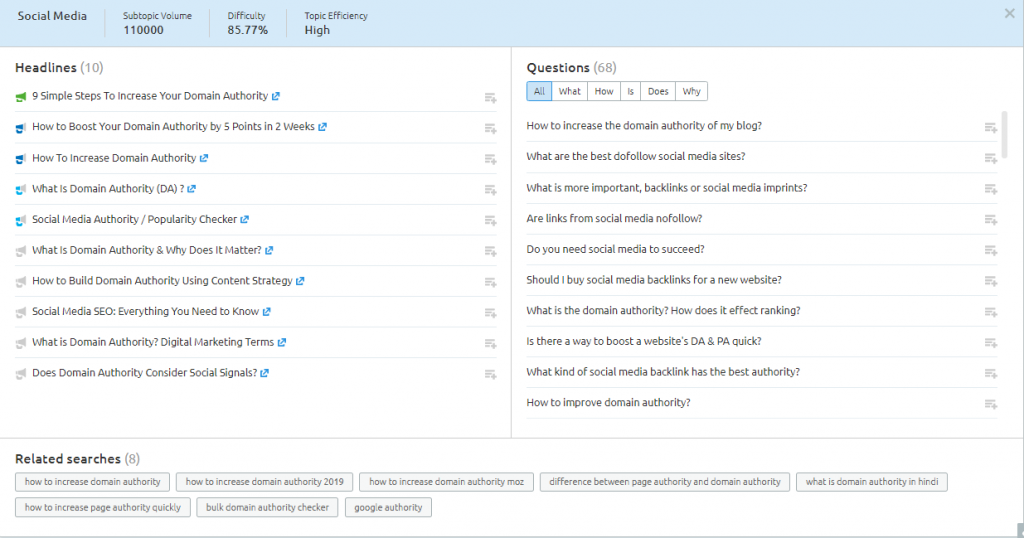Add 'Digital Marketing Terms' headline to favorites
Viewport: 1024px width, 538px height.
(x=490, y=343)
